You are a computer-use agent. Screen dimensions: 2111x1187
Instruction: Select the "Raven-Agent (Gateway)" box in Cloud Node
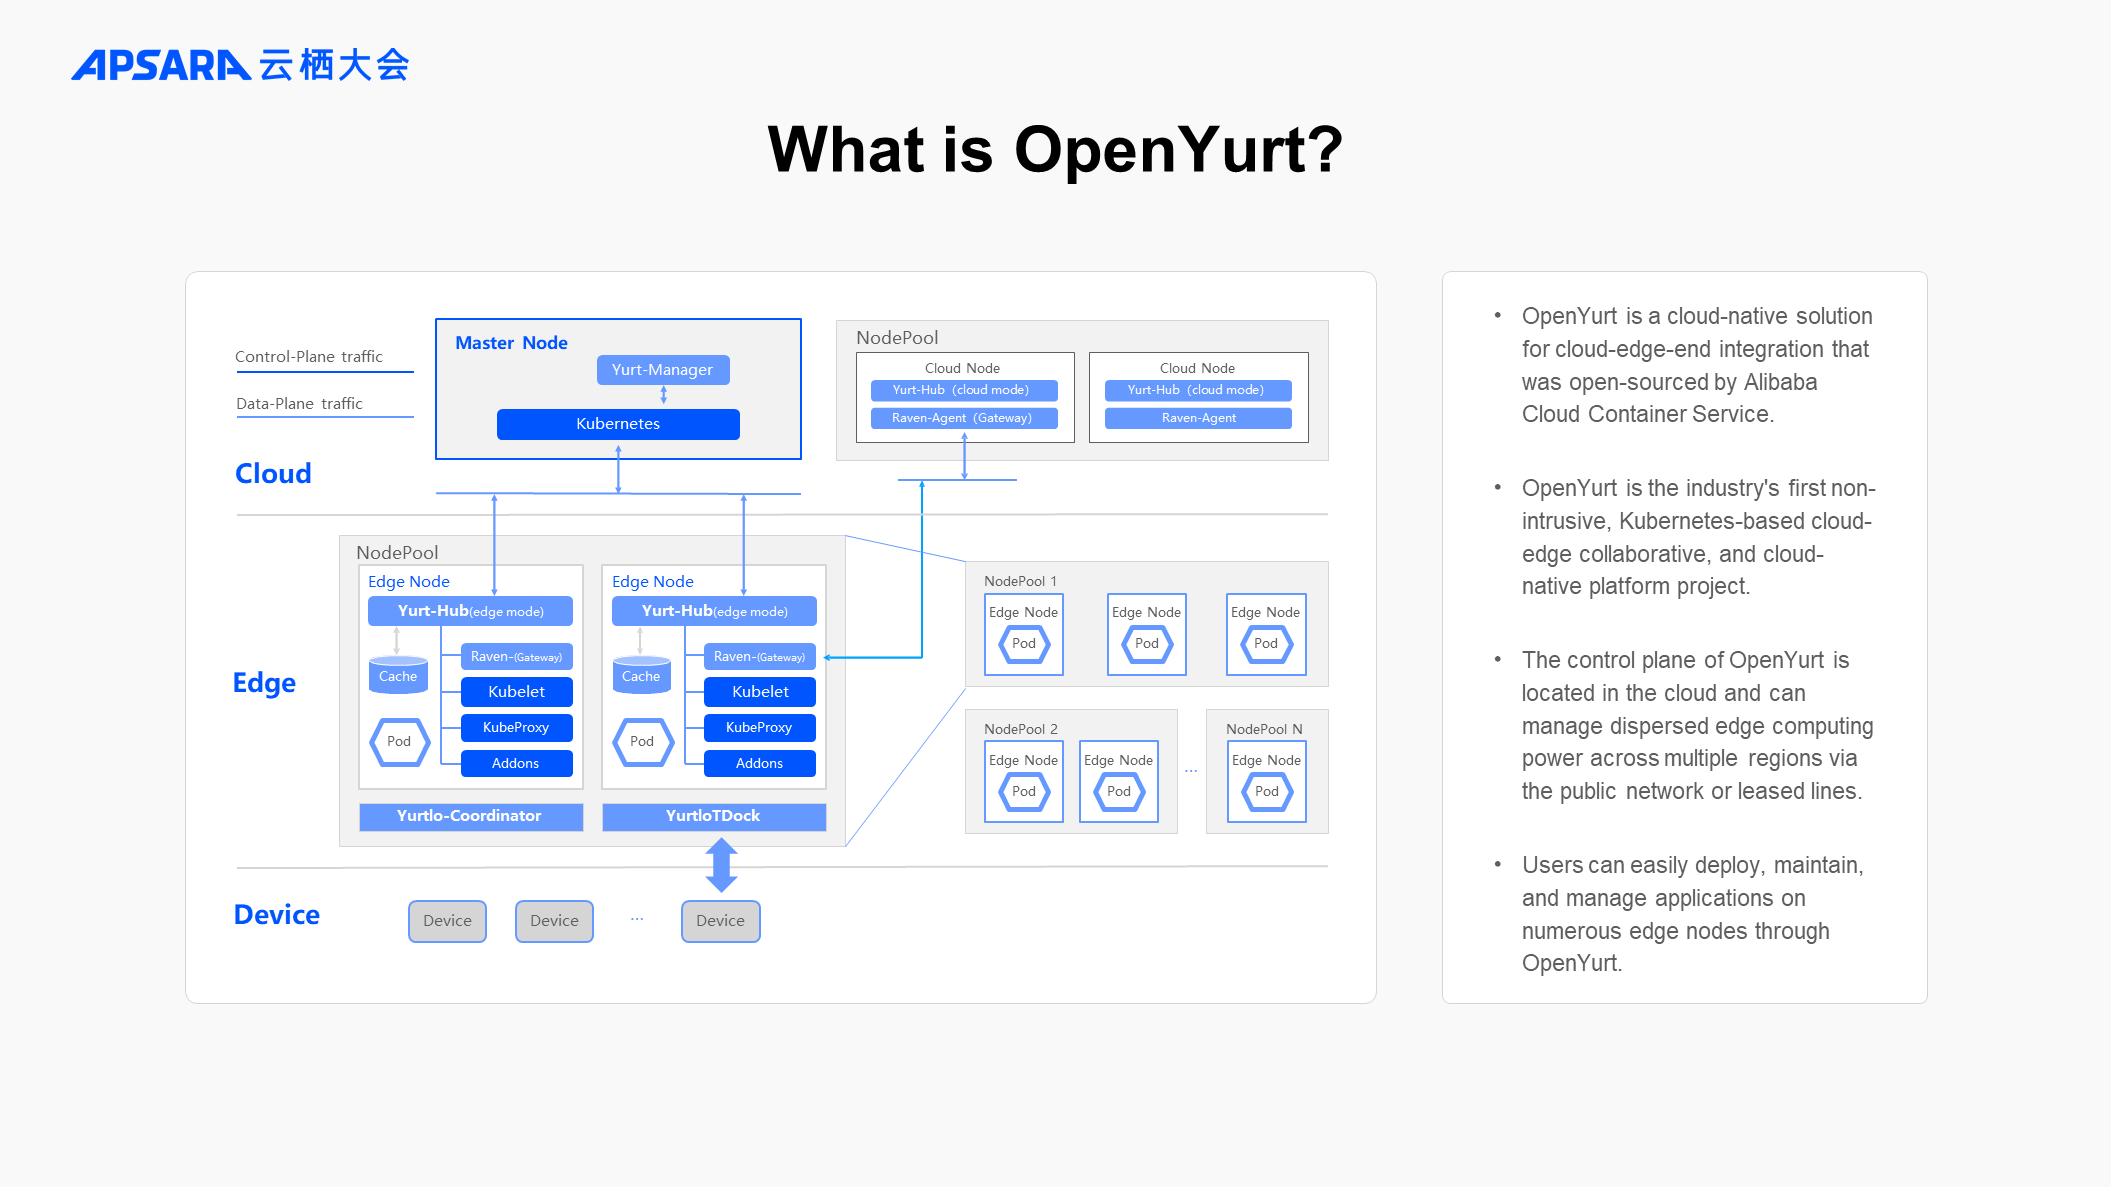[964, 418]
